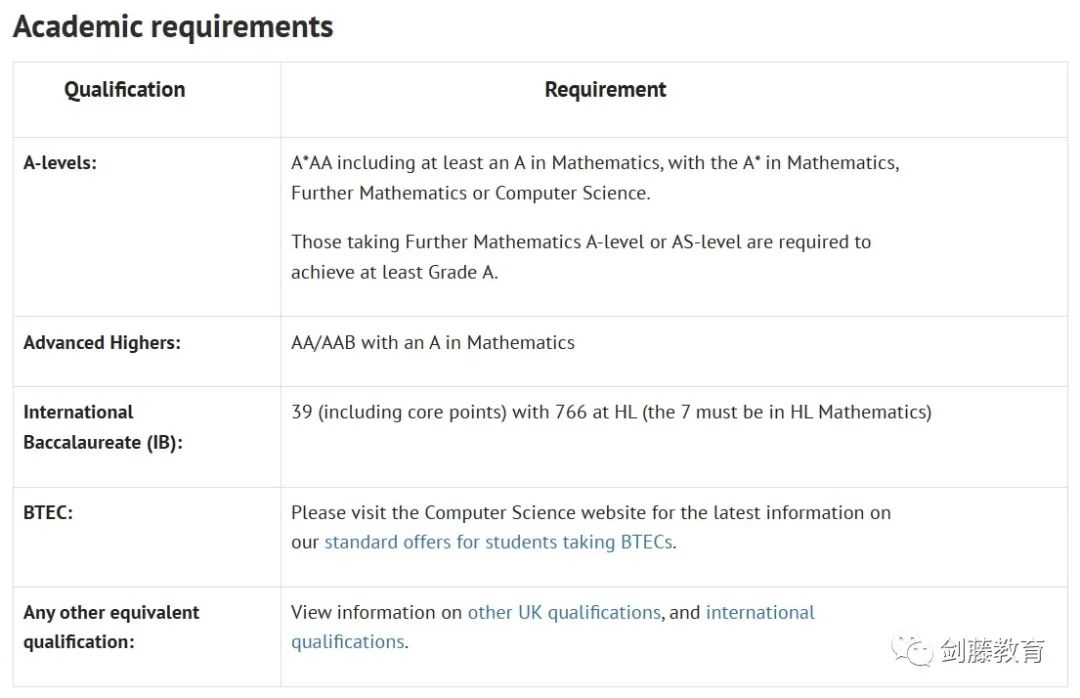The image size is (1080, 698).
Task: Click the Academic requirements heading
Action: click(173, 27)
